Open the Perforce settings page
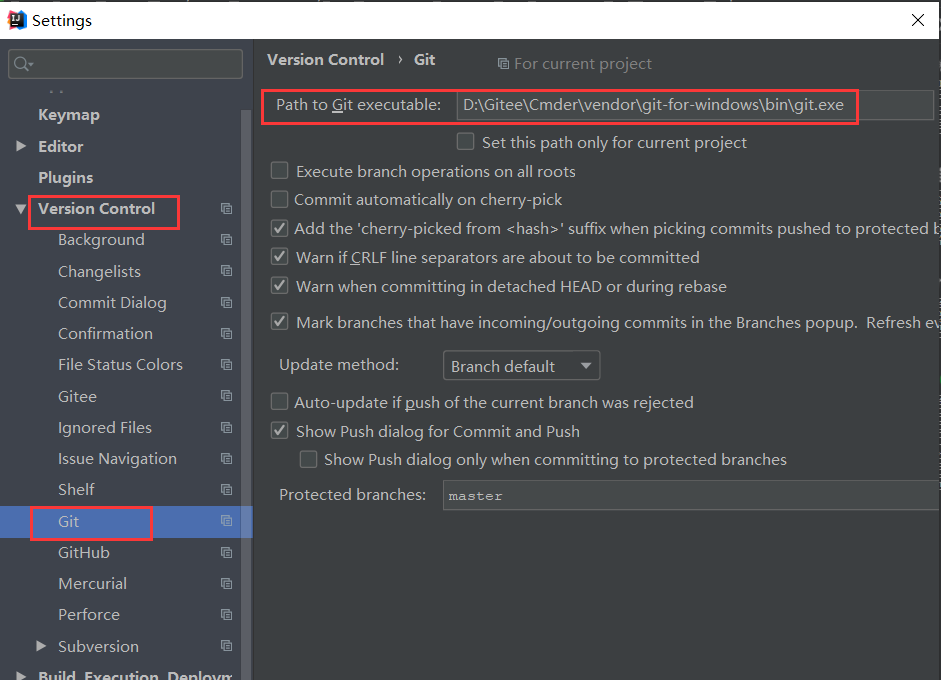 [89, 615]
